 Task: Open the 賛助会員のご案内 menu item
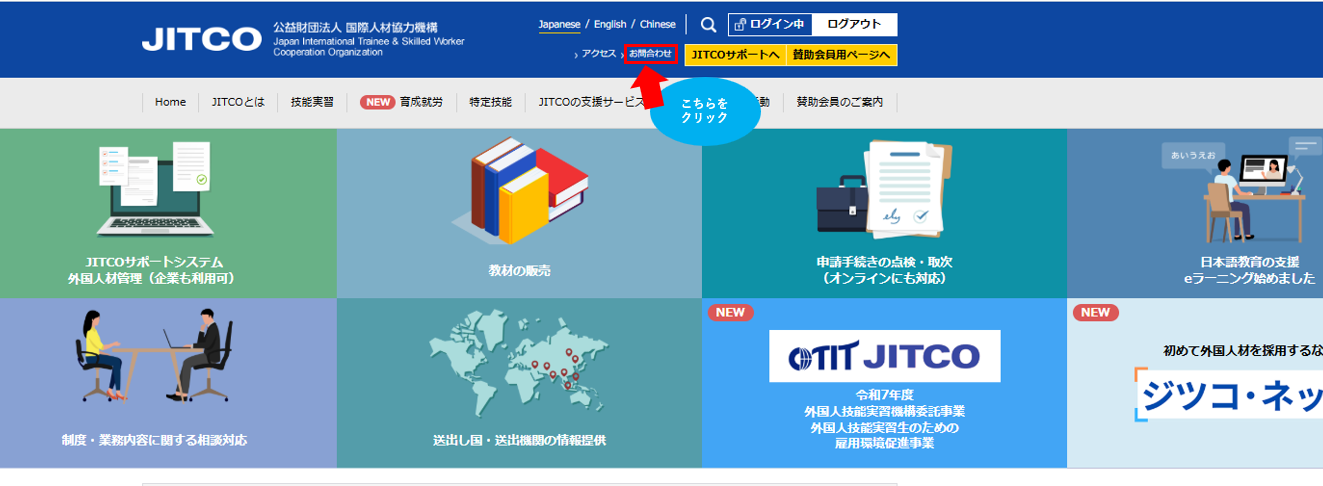click(839, 102)
